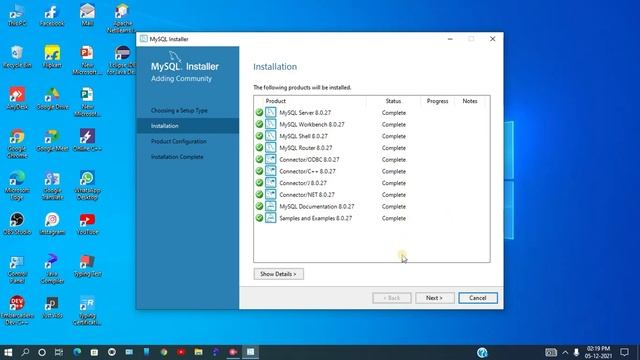Image resolution: width=640 pixels, height=360 pixels.
Task: Click the Show Details button
Action: click(x=278, y=274)
